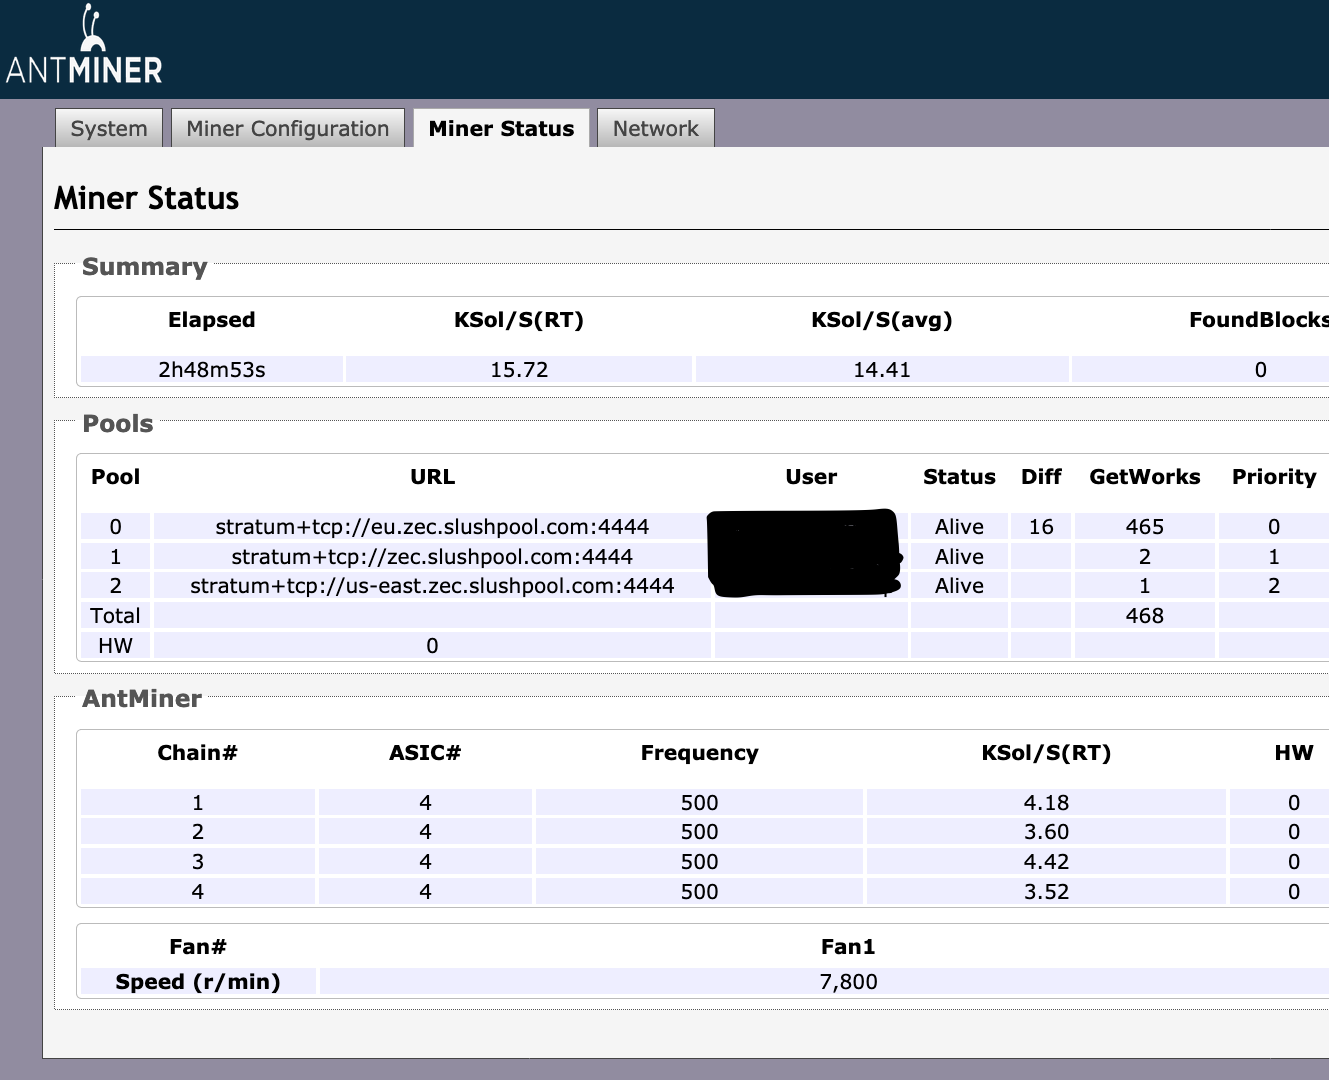
Task: Select the Miner Status tab
Action: 501,128
